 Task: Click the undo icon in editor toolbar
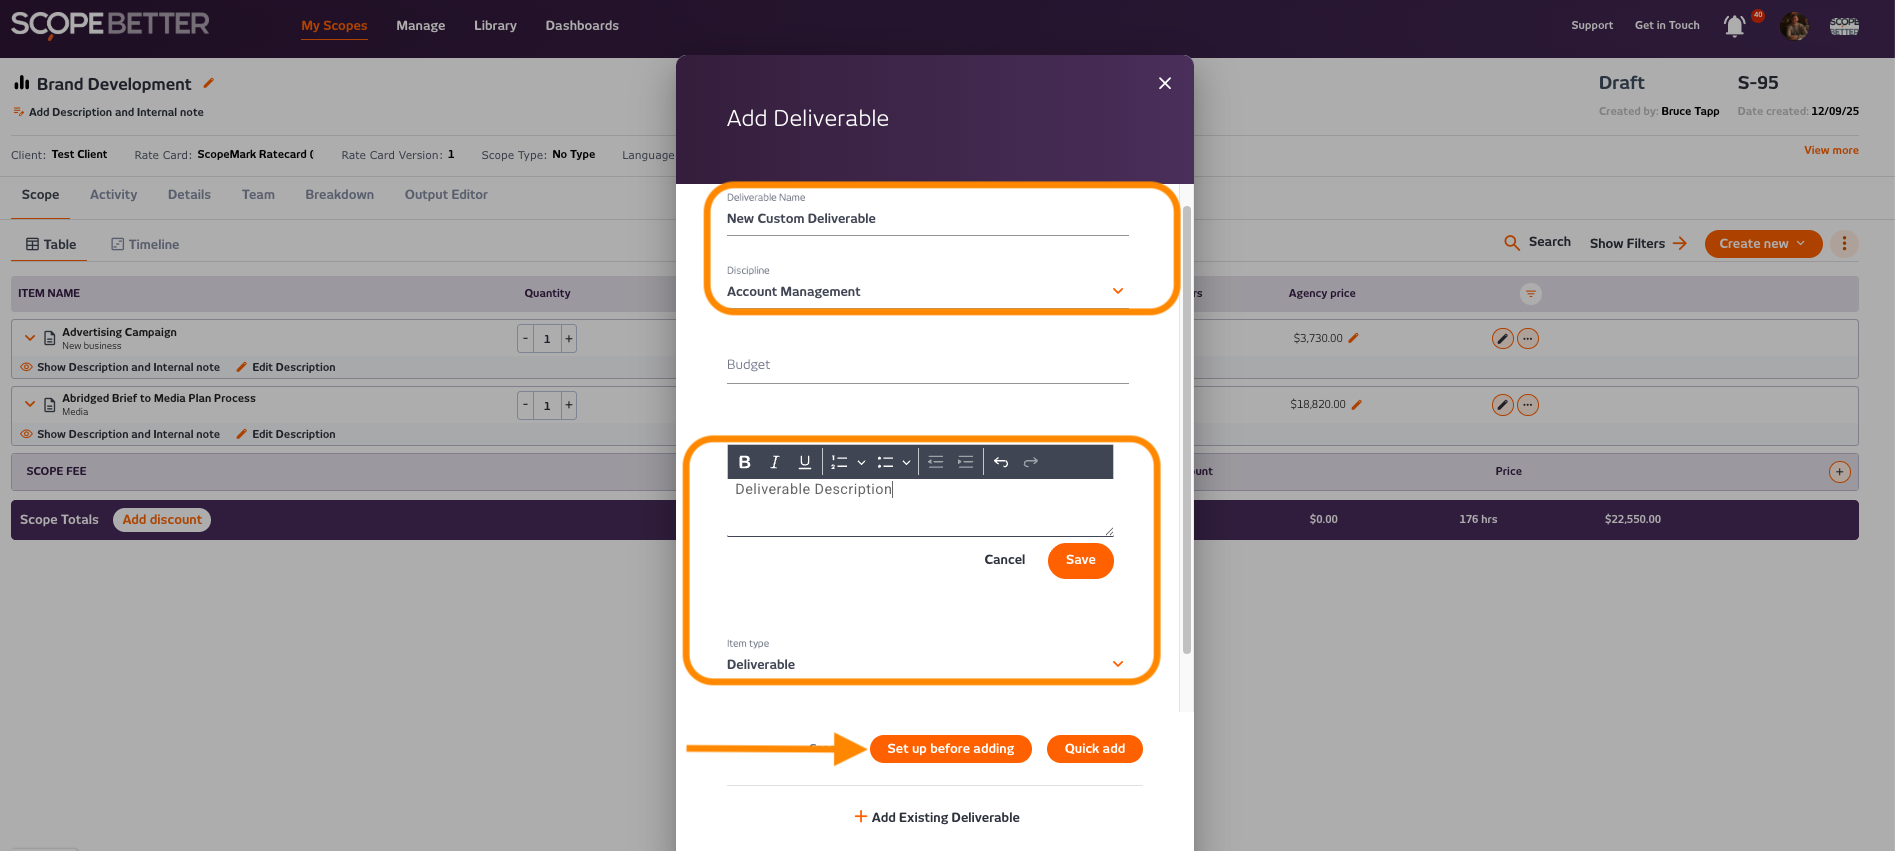point(1001,462)
